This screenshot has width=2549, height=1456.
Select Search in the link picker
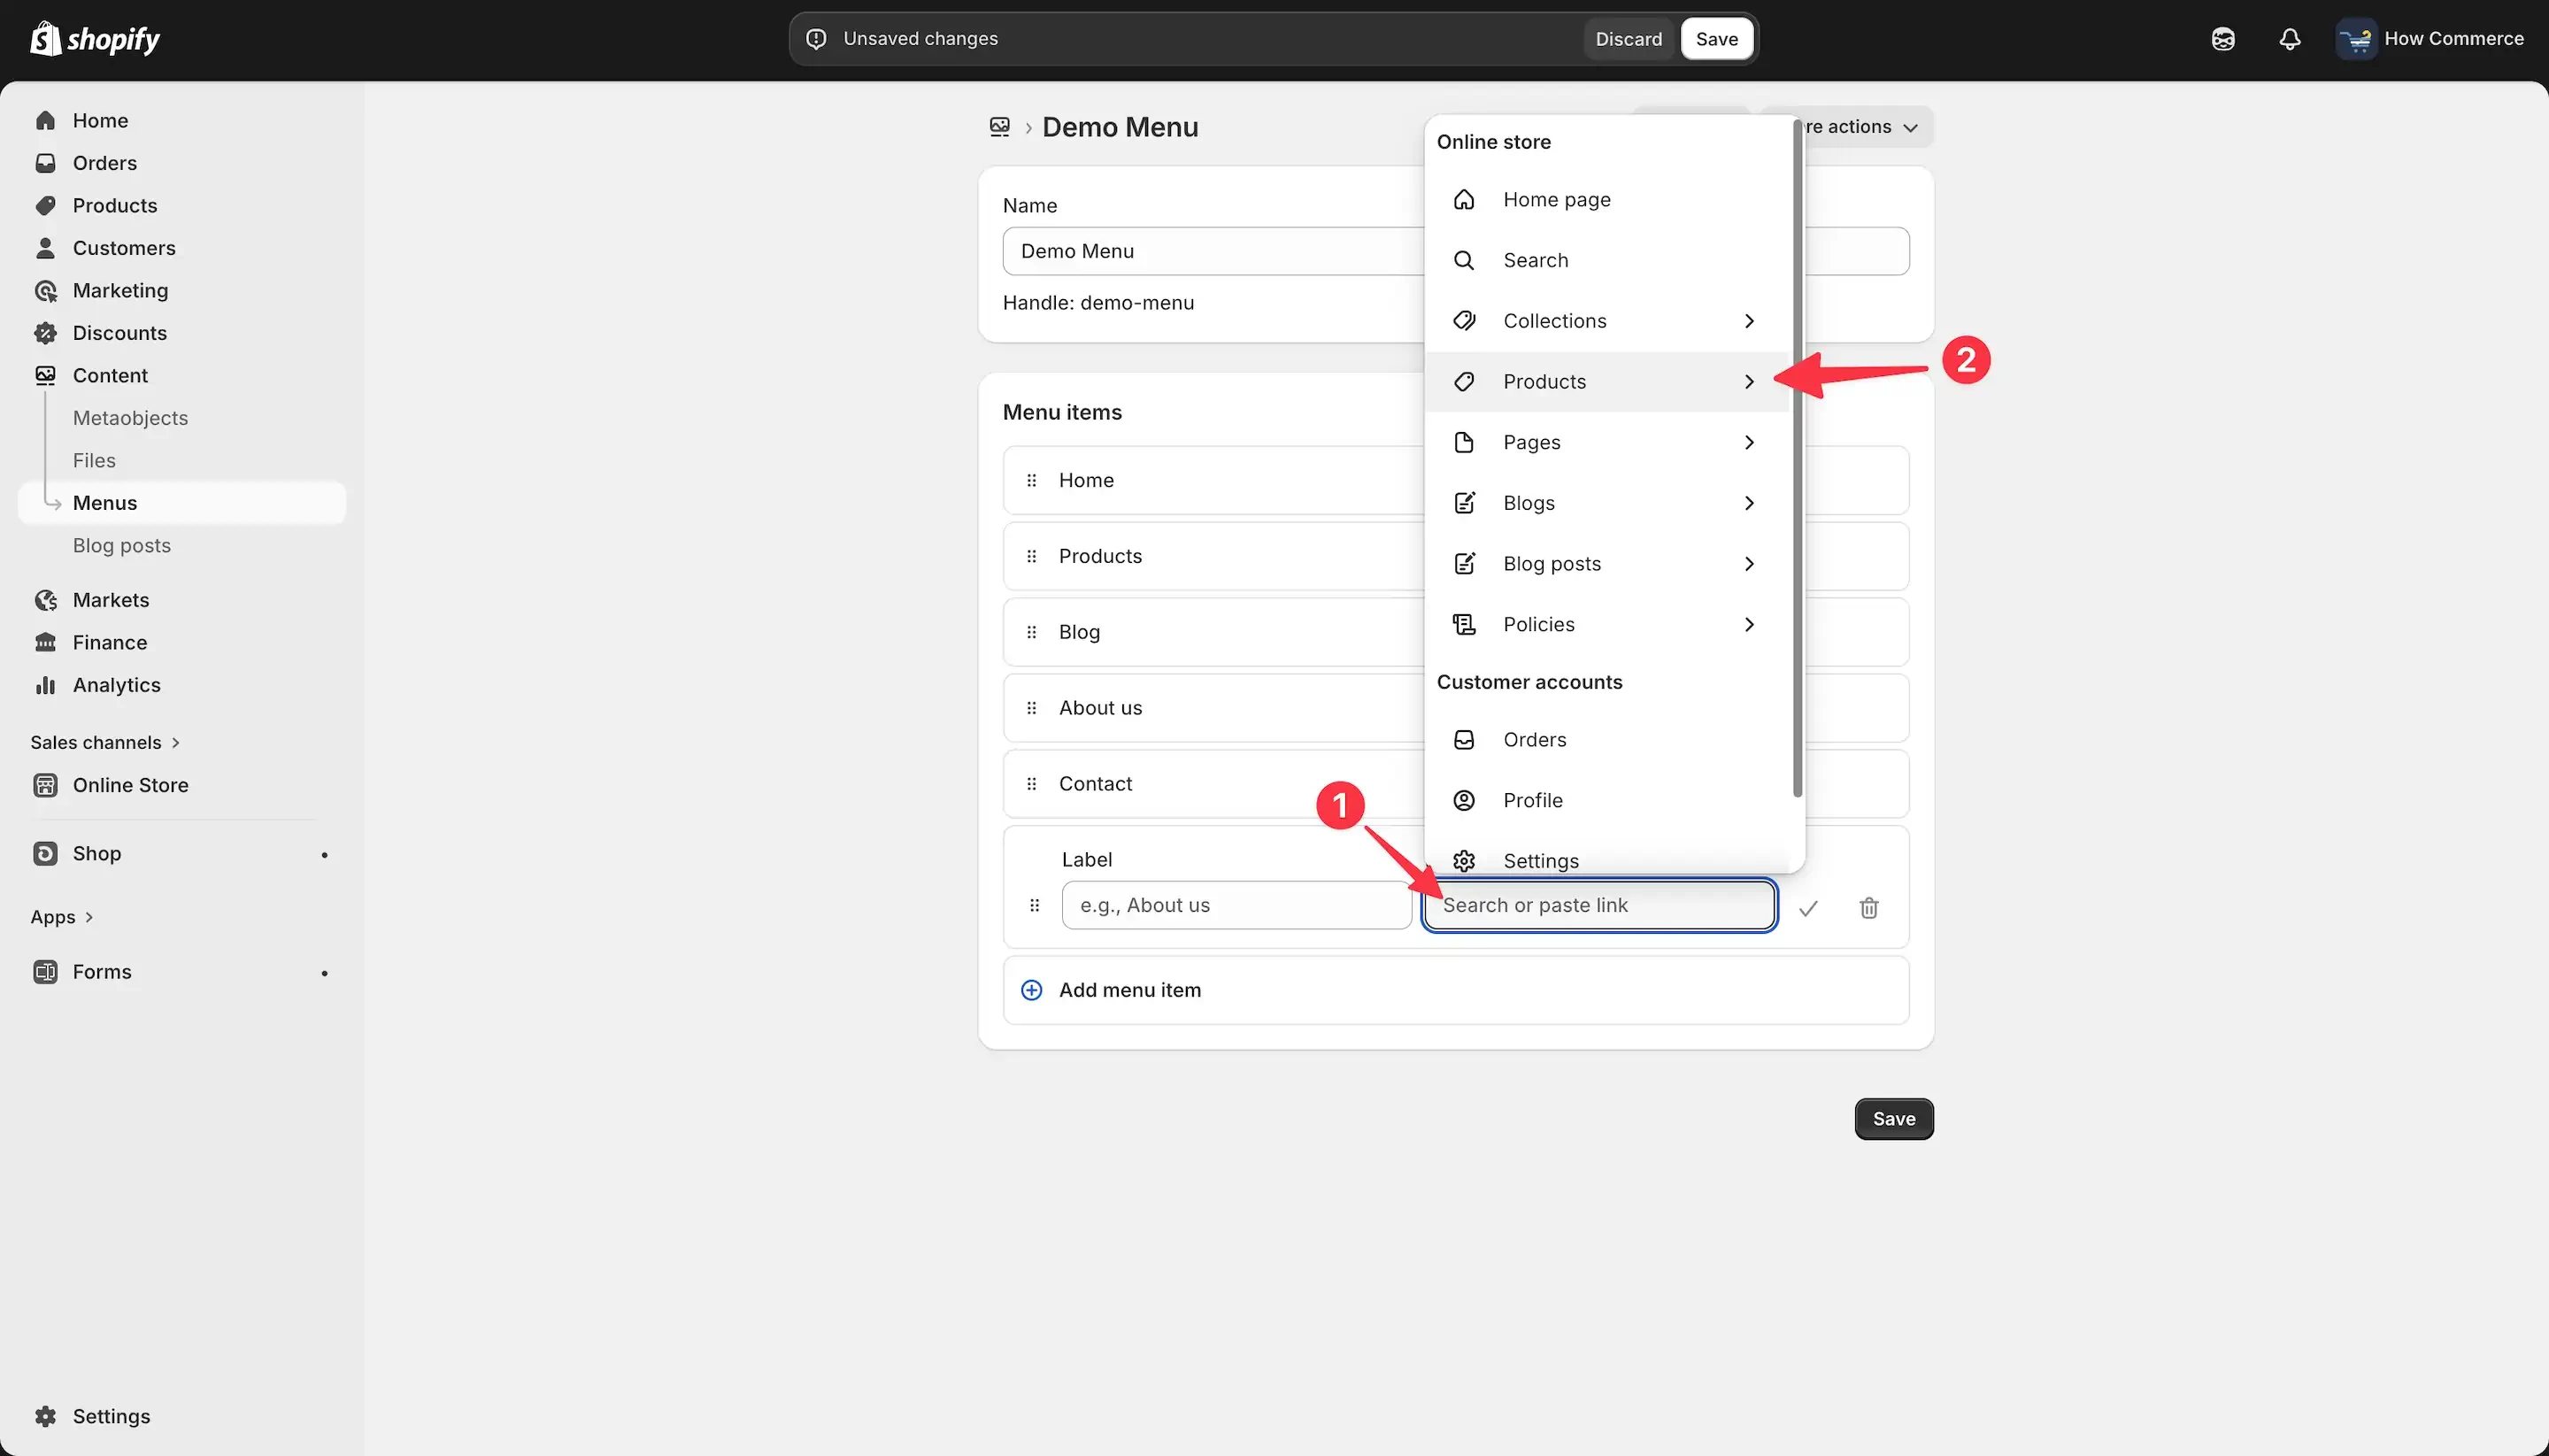pos(1606,260)
